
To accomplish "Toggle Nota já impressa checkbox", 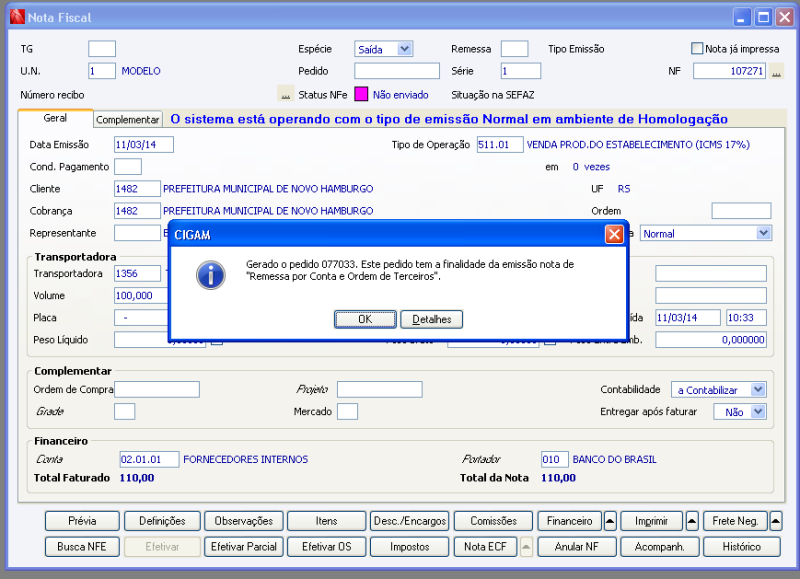I will (x=696, y=48).
